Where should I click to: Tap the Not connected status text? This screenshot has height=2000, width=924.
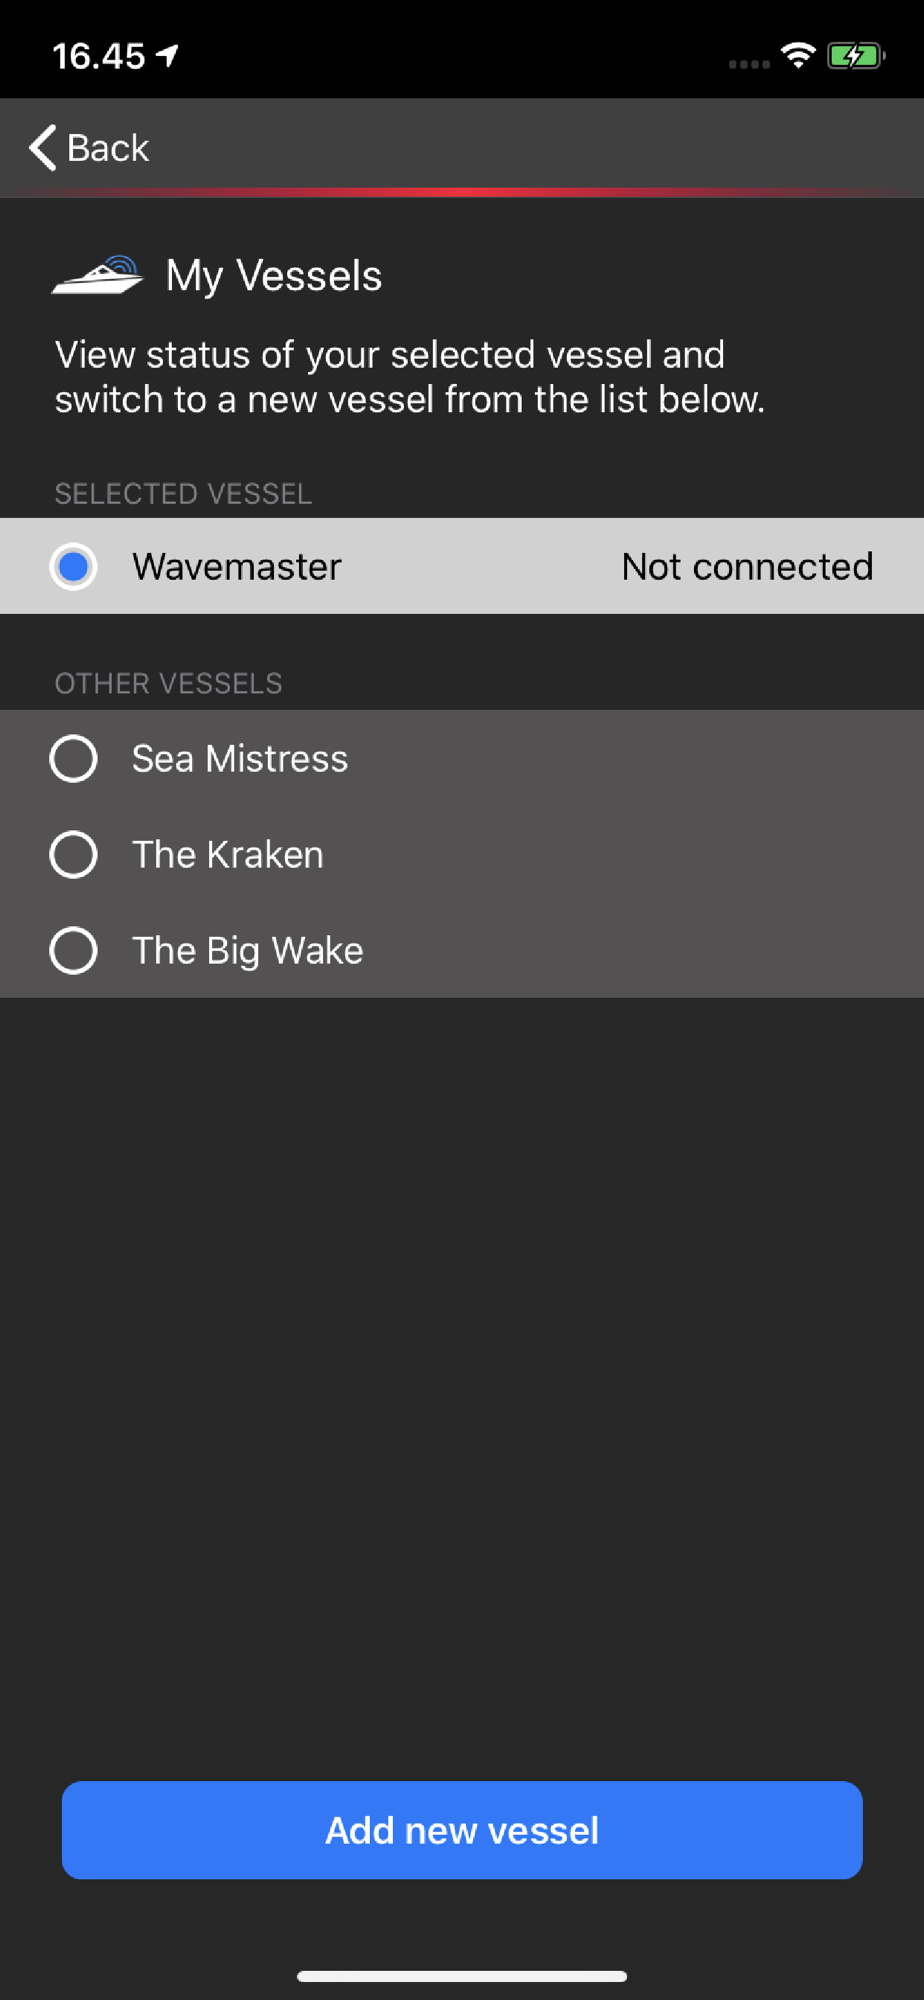tap(747, 566)
